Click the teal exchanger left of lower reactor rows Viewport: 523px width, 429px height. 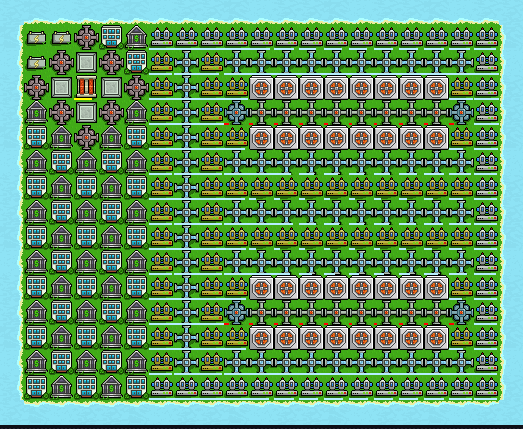[236, 313]
